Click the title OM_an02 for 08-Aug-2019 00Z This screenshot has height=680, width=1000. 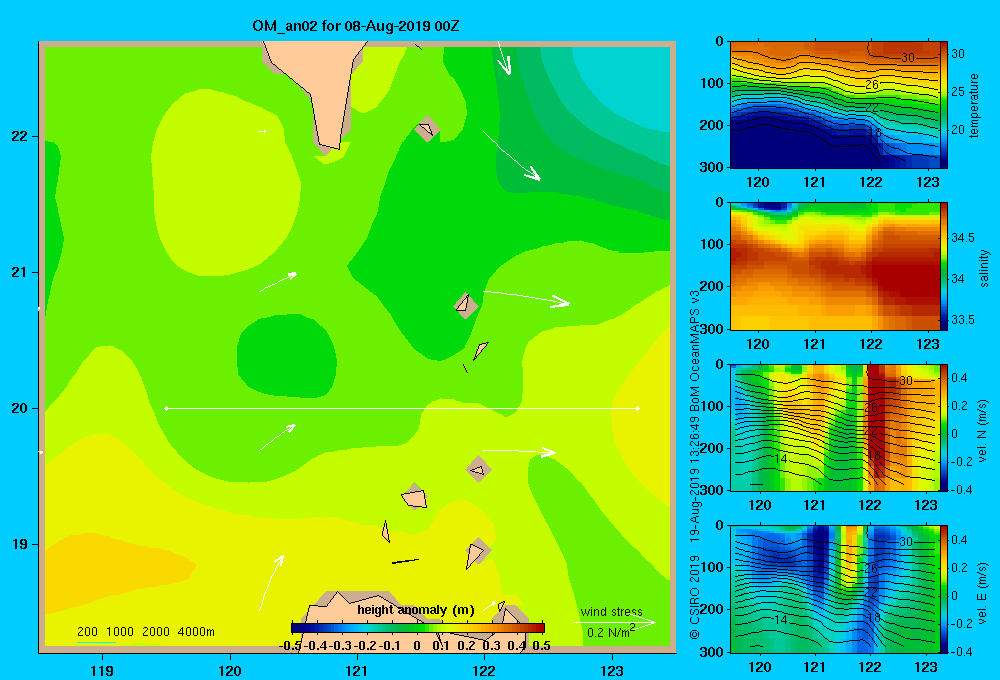pyautogui.click(x=355, y=26)
